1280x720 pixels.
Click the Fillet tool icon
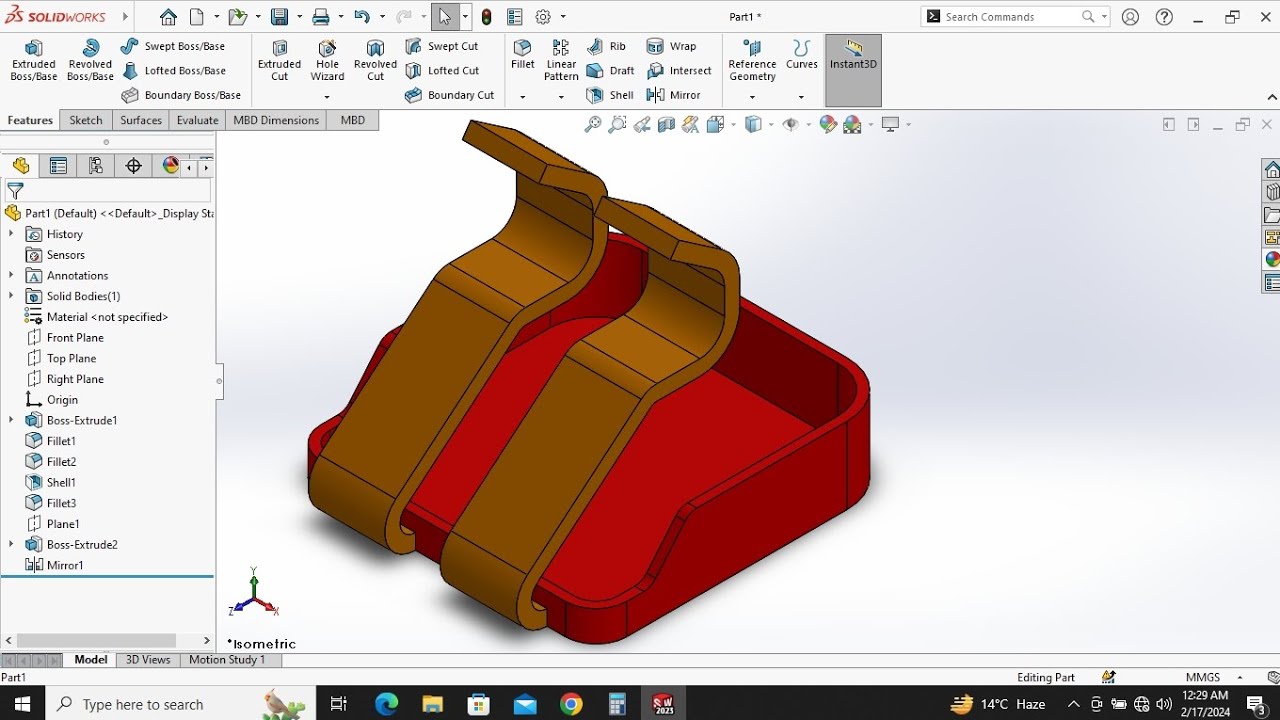tap(522, 55)
